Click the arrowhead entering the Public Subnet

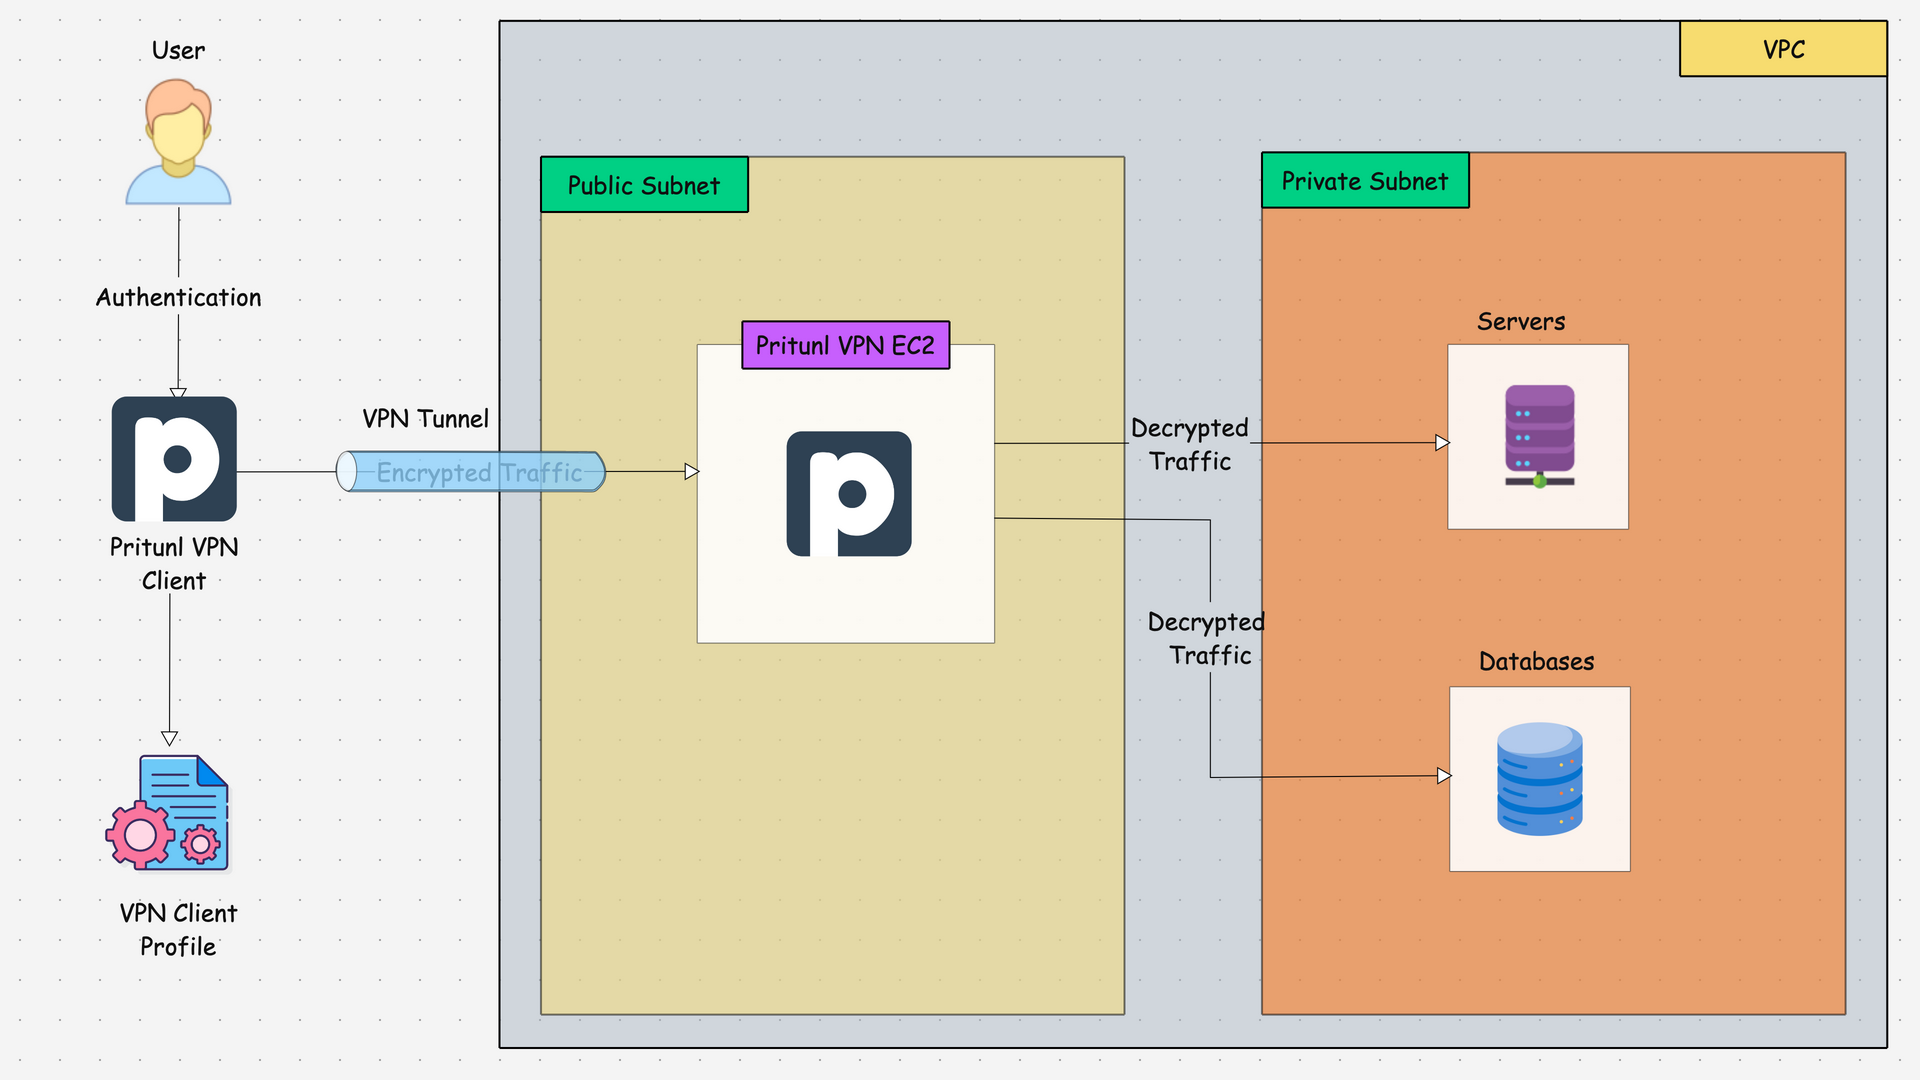(x=693, y=471)
